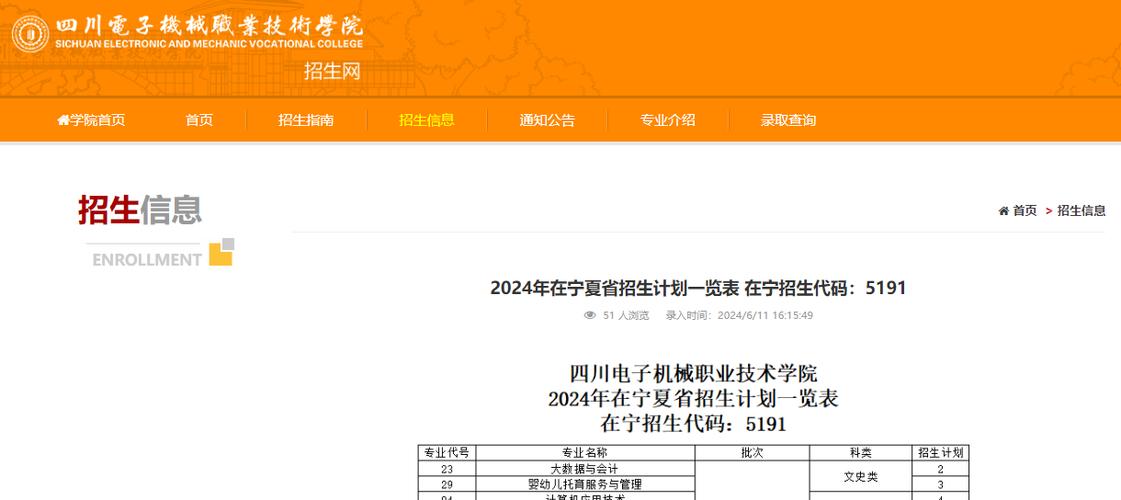Open 招生指南 navigation item
1121x500 pixels.
[x=306, y=120]
